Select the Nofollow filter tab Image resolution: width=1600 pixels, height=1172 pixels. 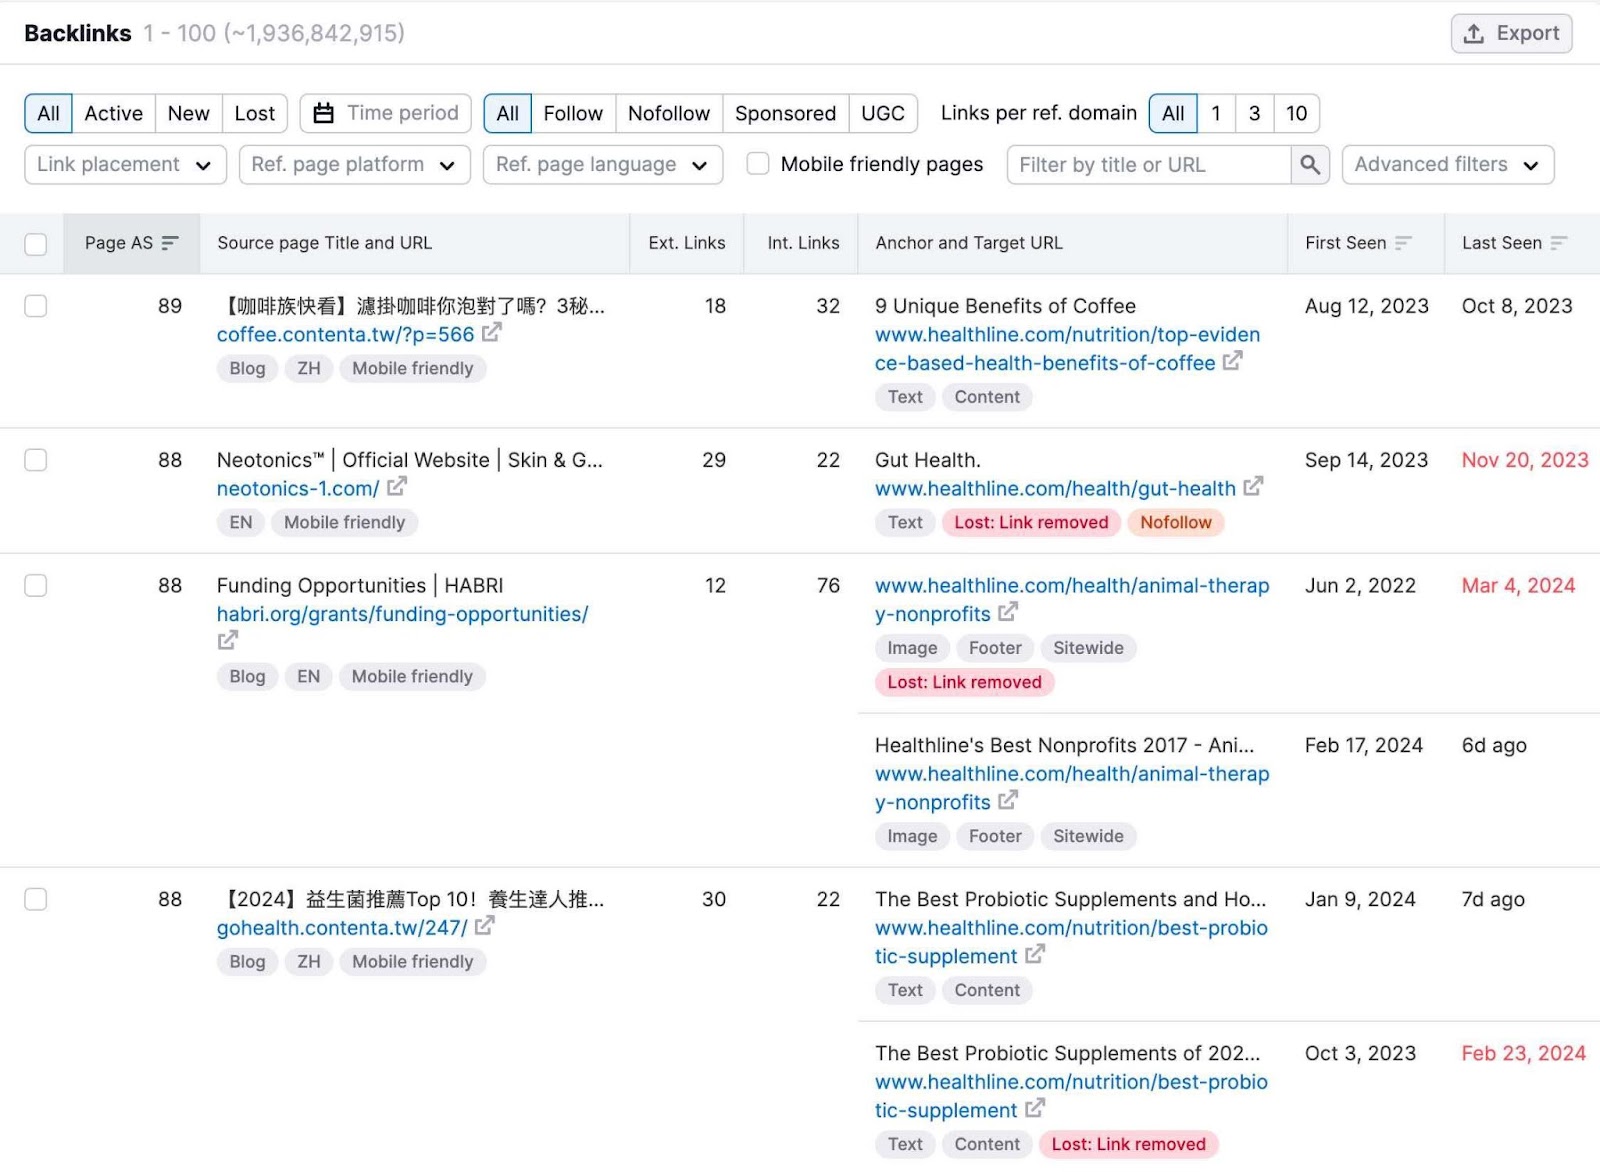click(x=668, y=113)
